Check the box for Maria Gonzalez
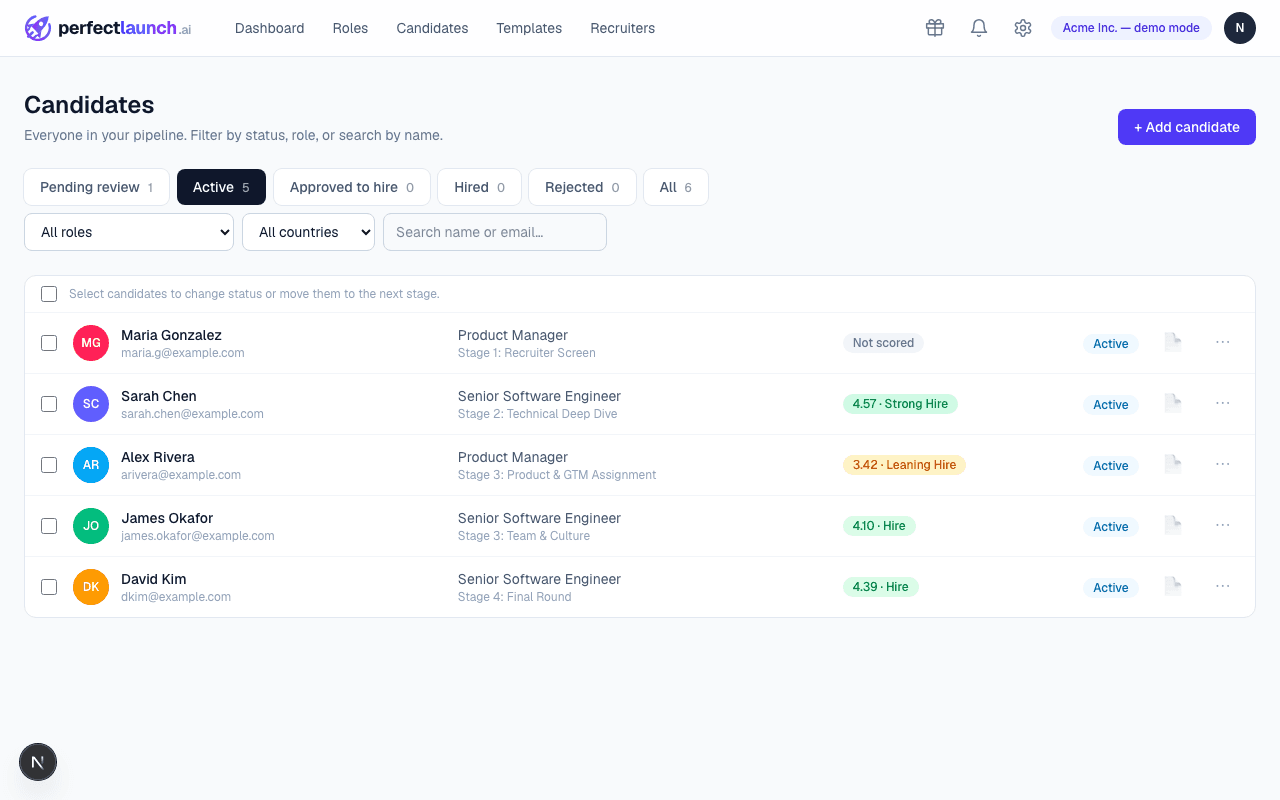This screenshot has height=800, width=1280. pyautogui.click(x=49, y=343)
